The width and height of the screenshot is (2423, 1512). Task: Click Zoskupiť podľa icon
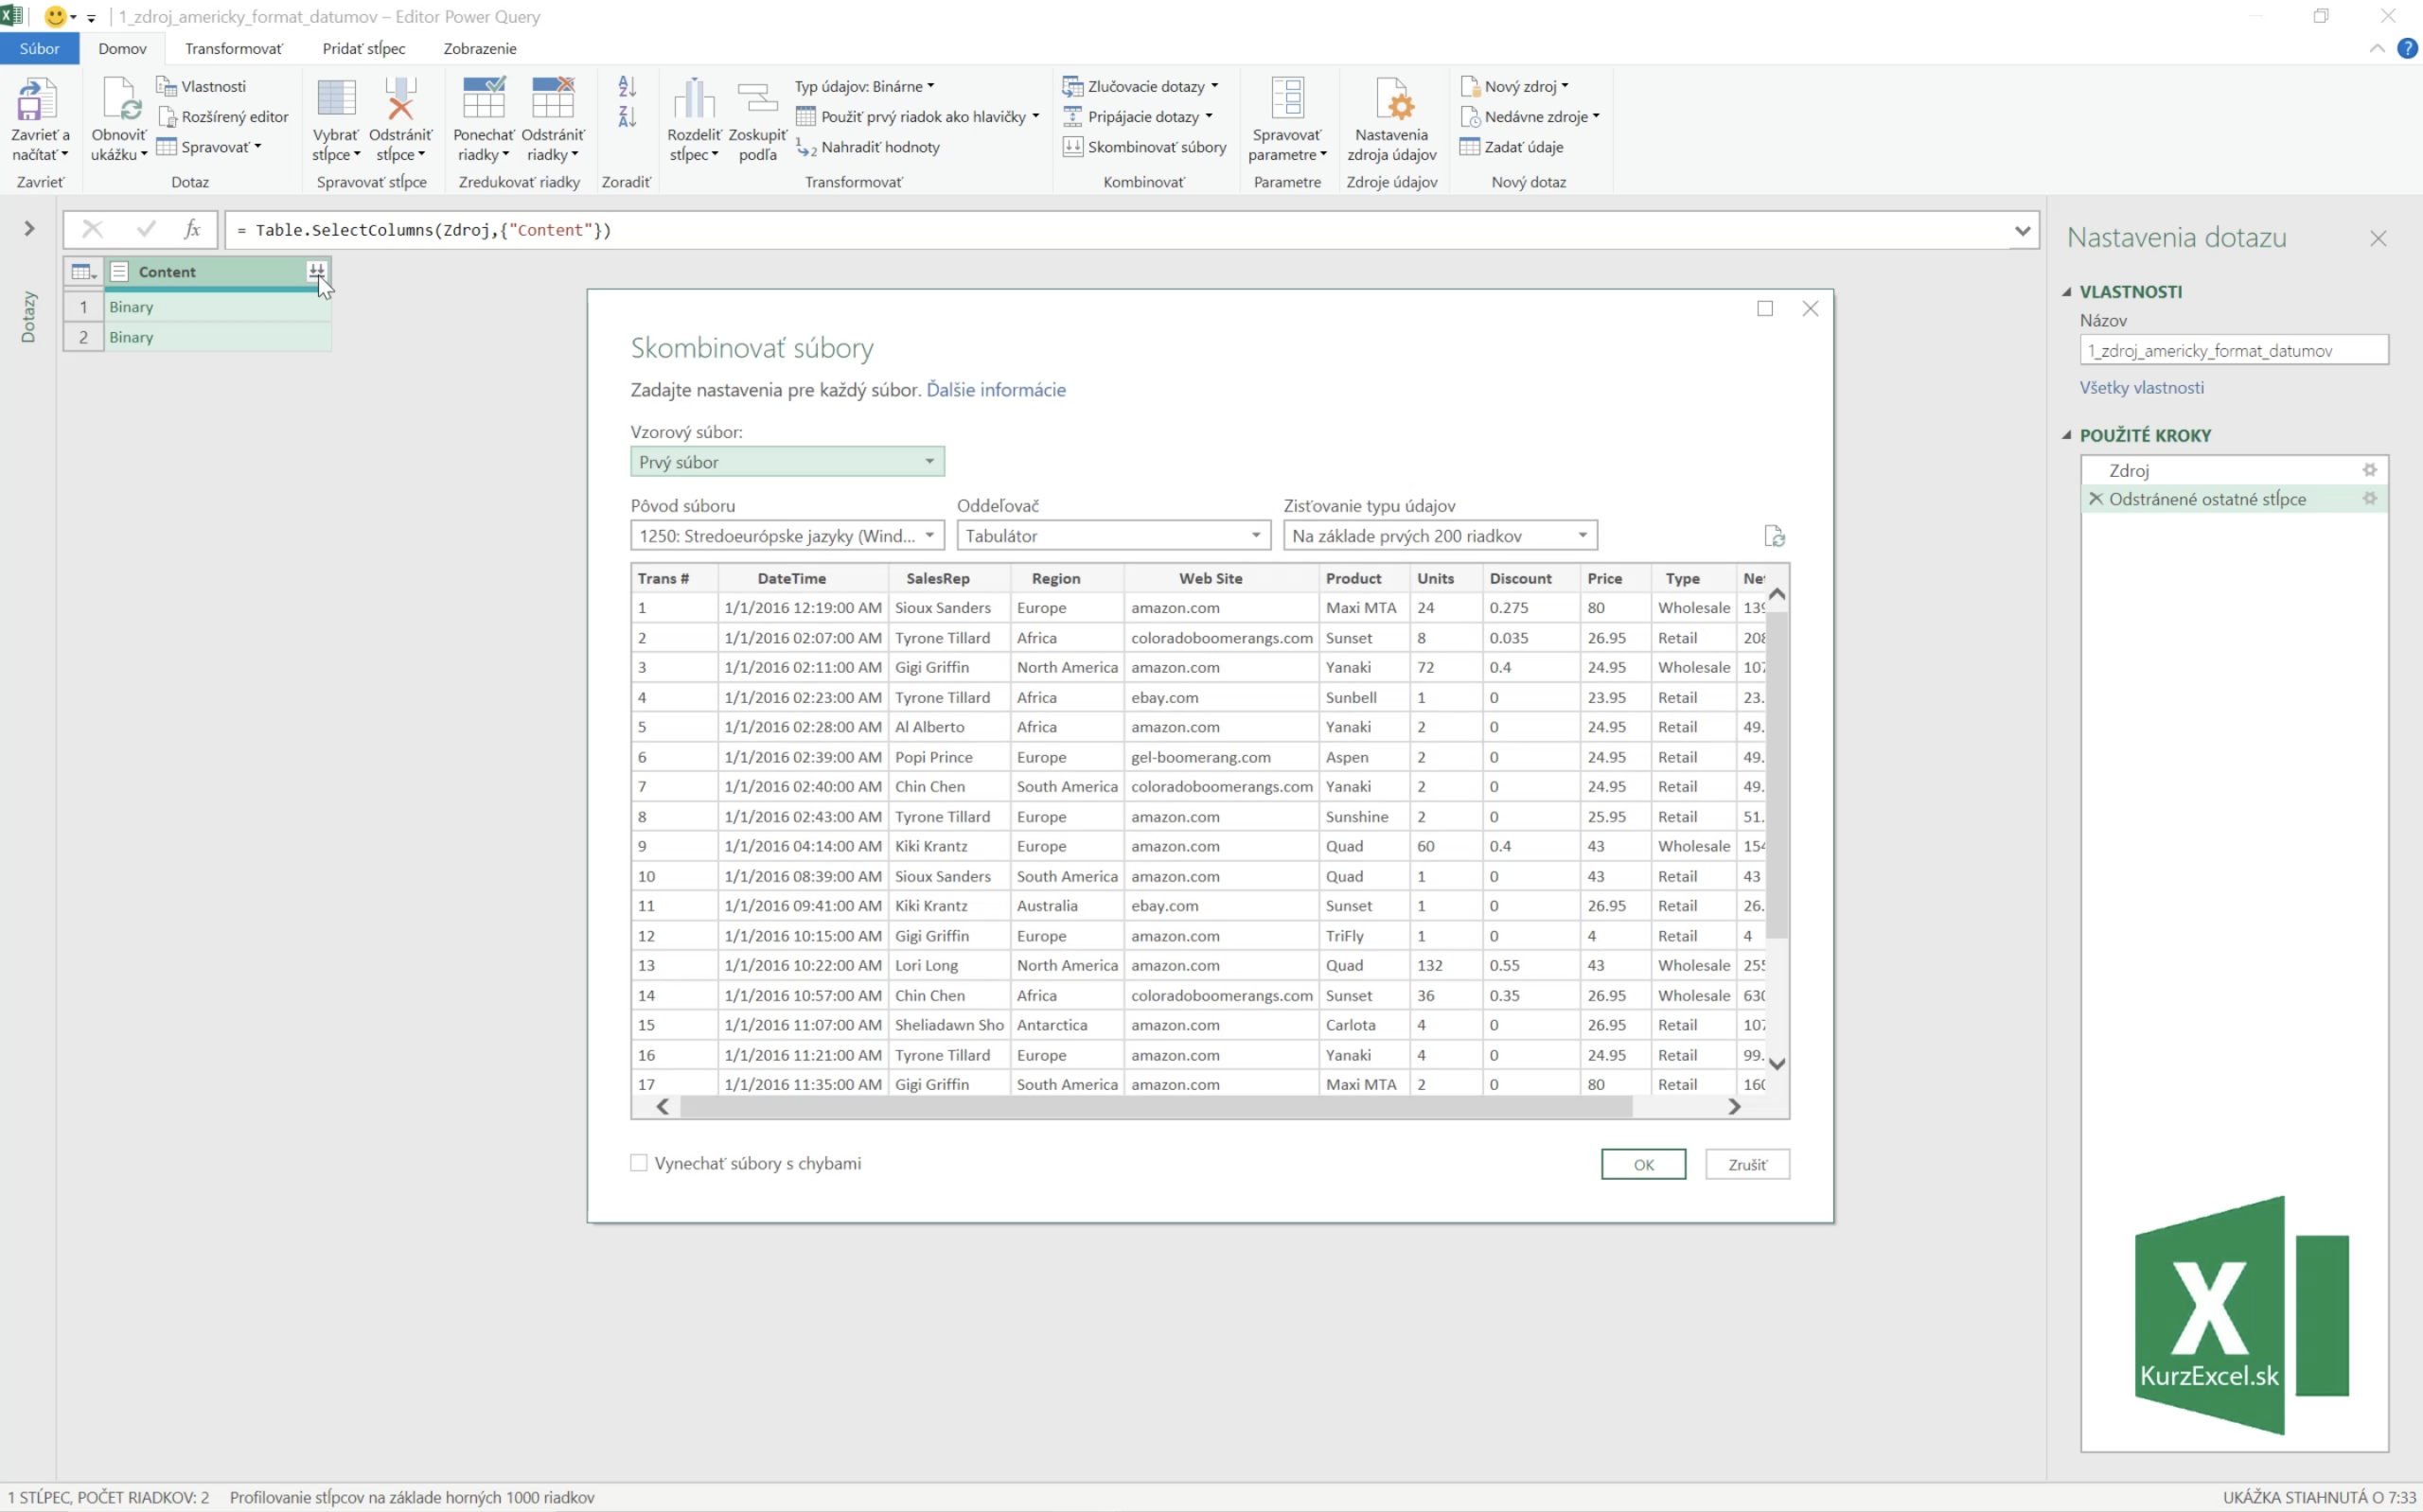[x=757, y=100]
